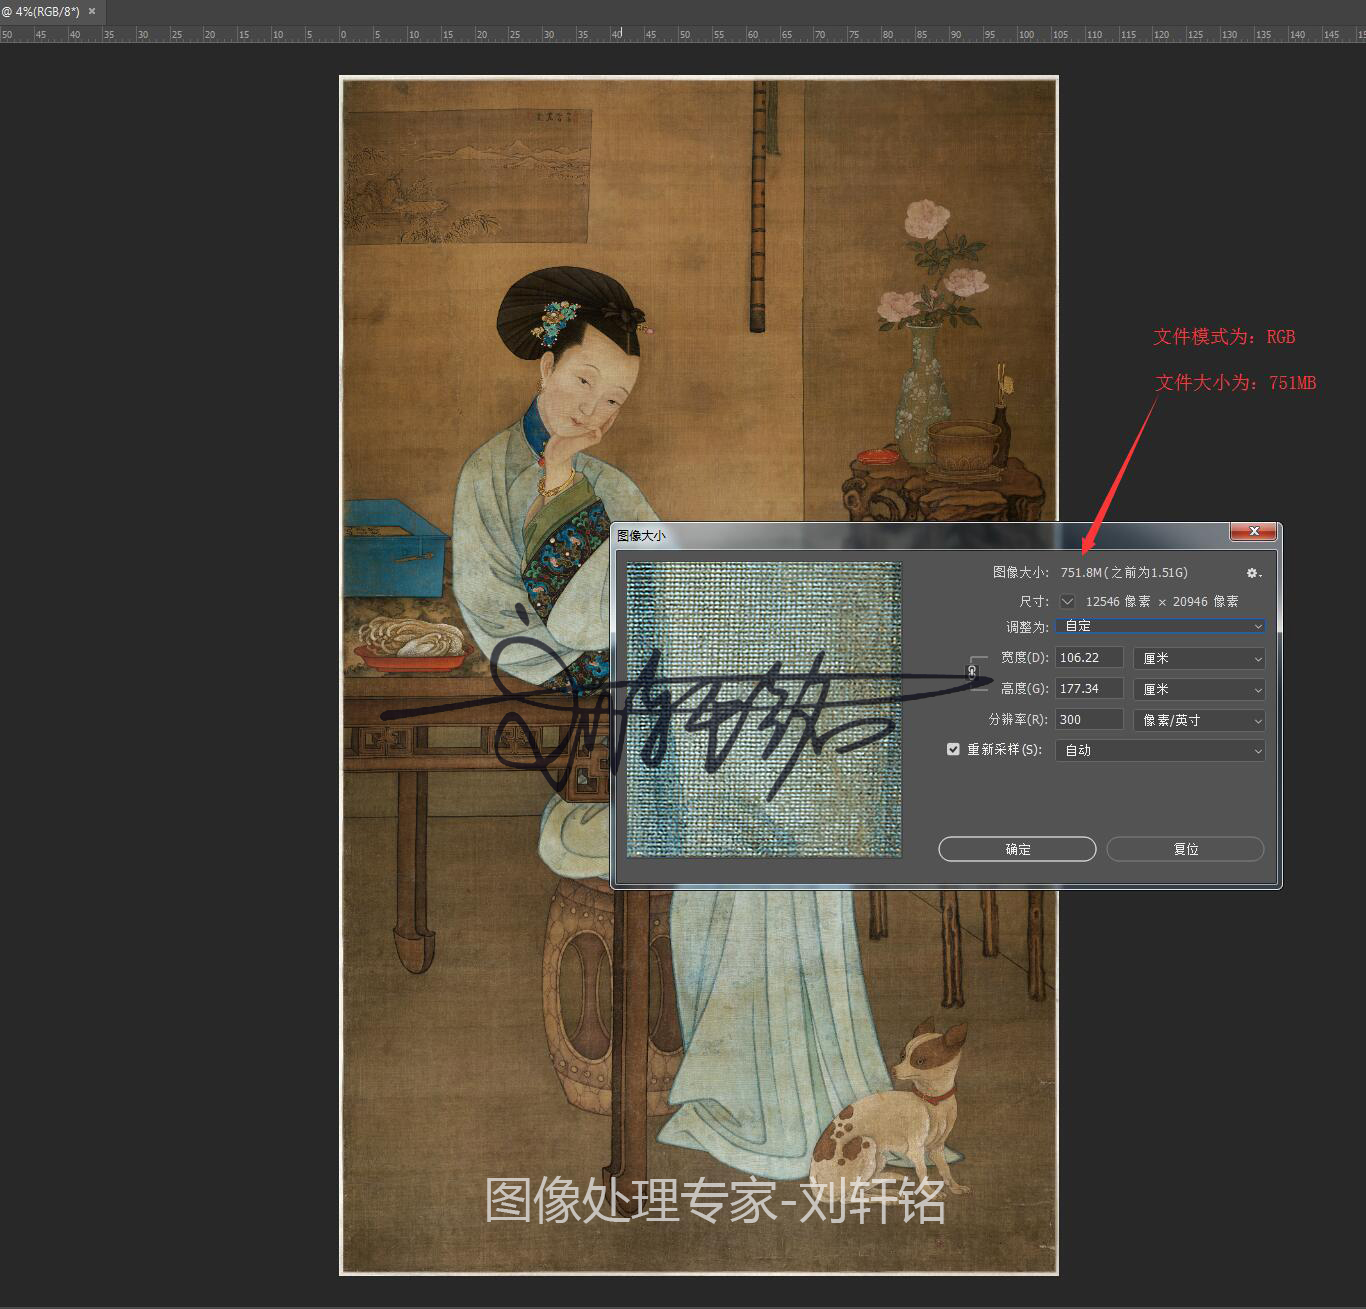This screenshot has height=1309, width=1366.
Task: Open the 宽度 unit dropdown showing 厘米
Action: (1199, 658)
